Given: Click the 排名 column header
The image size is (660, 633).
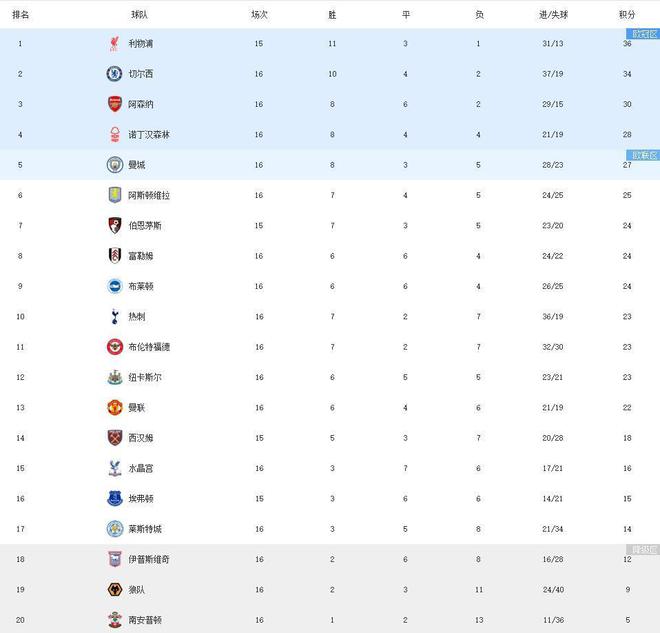Looking at the screenshot, I should pos(20,15).
